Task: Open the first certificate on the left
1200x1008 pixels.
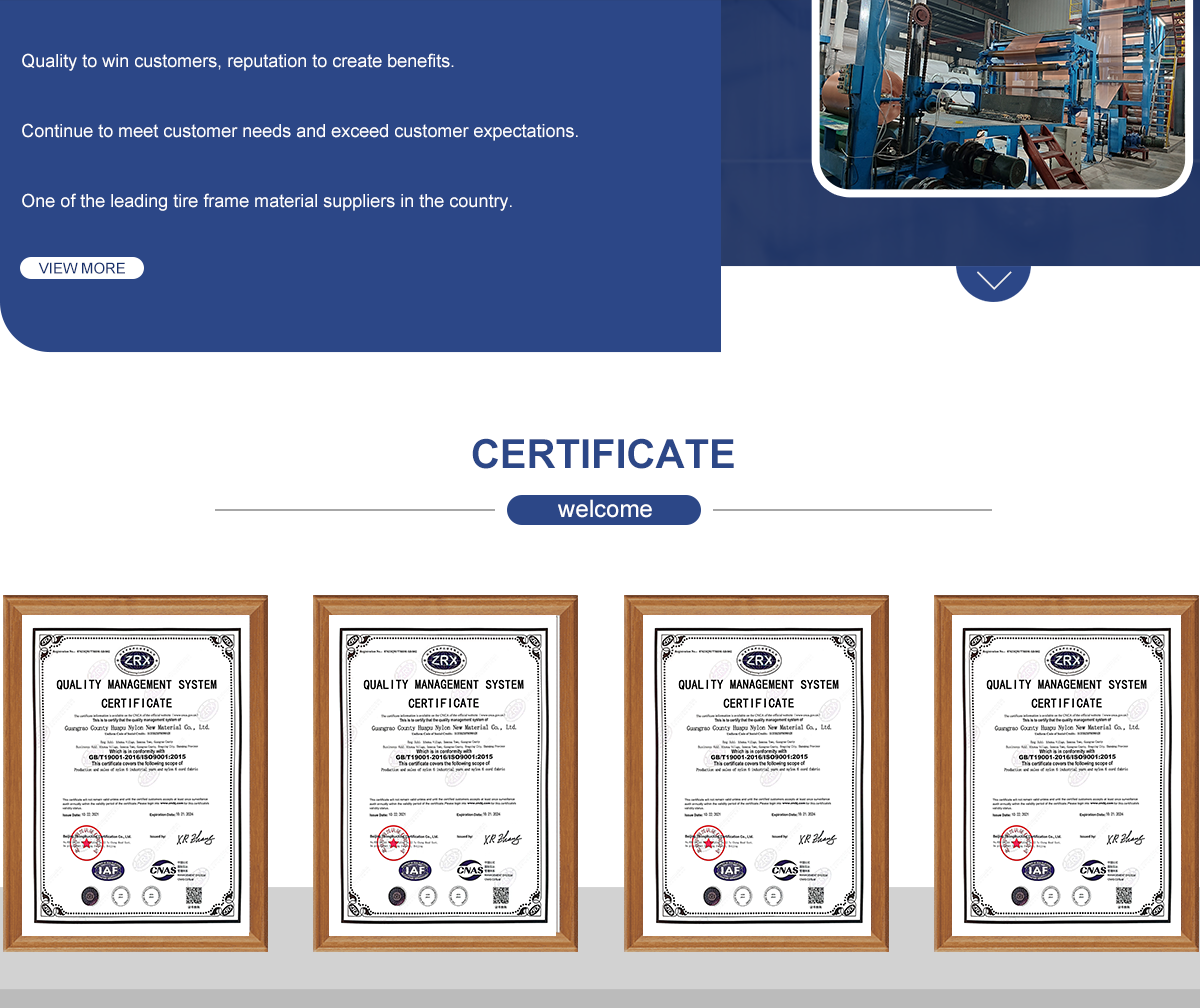Action: (136, 773)
